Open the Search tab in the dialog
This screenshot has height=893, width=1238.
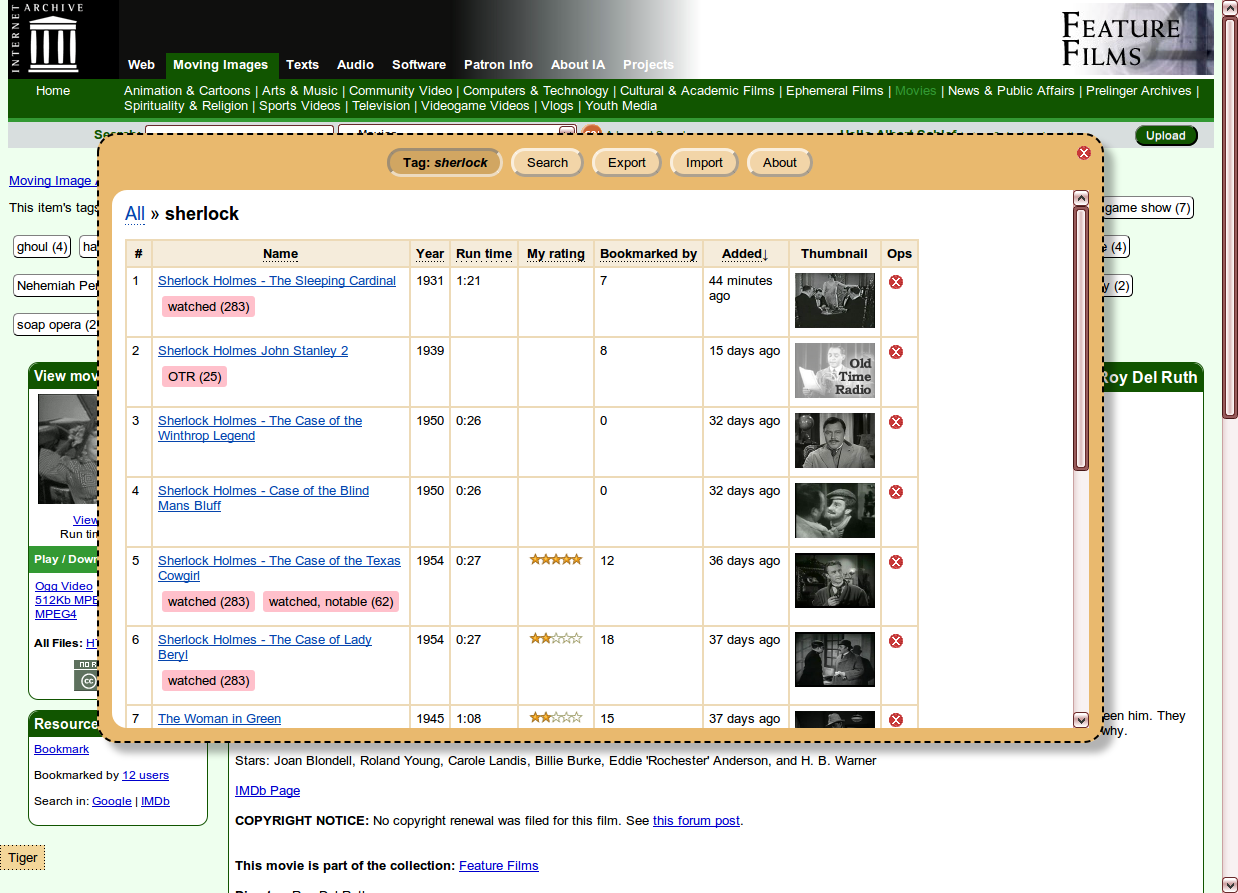click(547, 163)
